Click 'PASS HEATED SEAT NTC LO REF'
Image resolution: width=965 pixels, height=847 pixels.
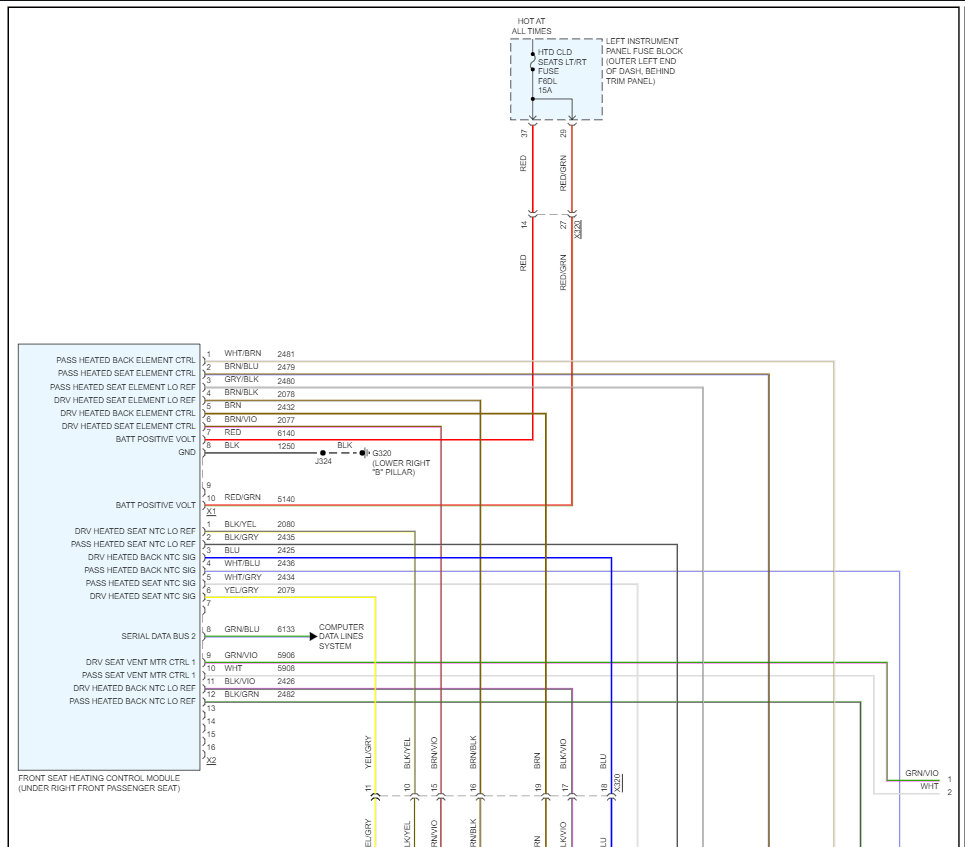click(x=133, y=544)
